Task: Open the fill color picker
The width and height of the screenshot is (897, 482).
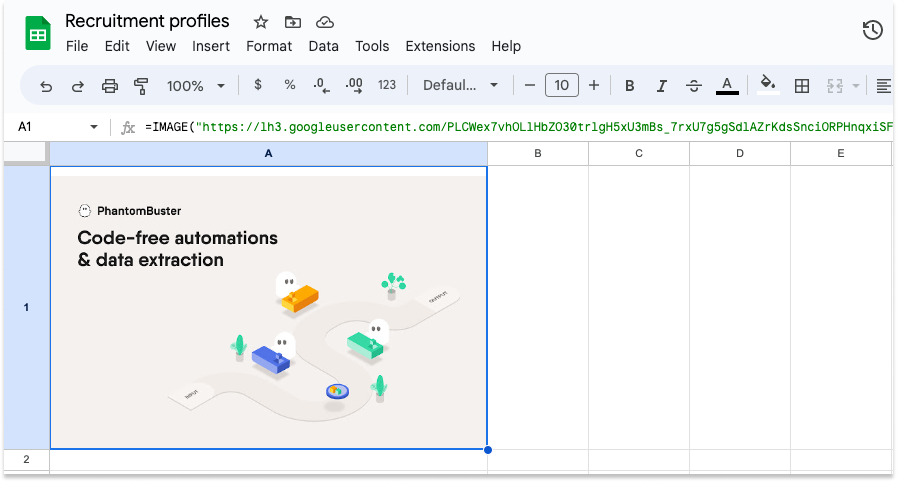Action: coord(768,86)
